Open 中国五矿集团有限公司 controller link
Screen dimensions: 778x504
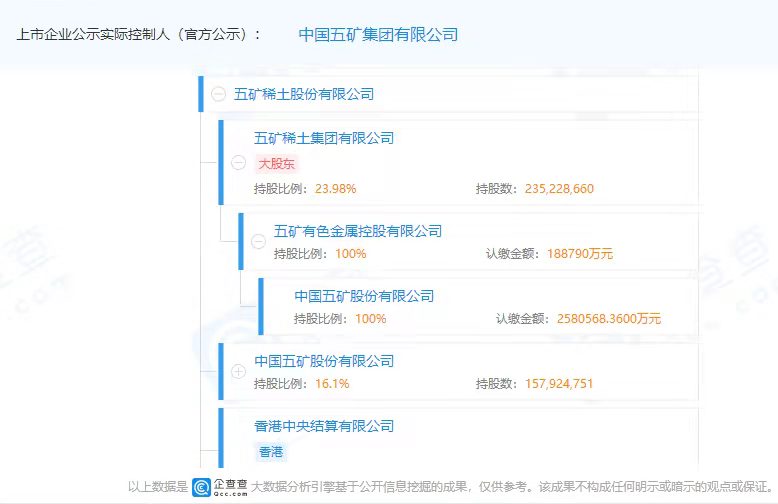(x=378, y=35)
